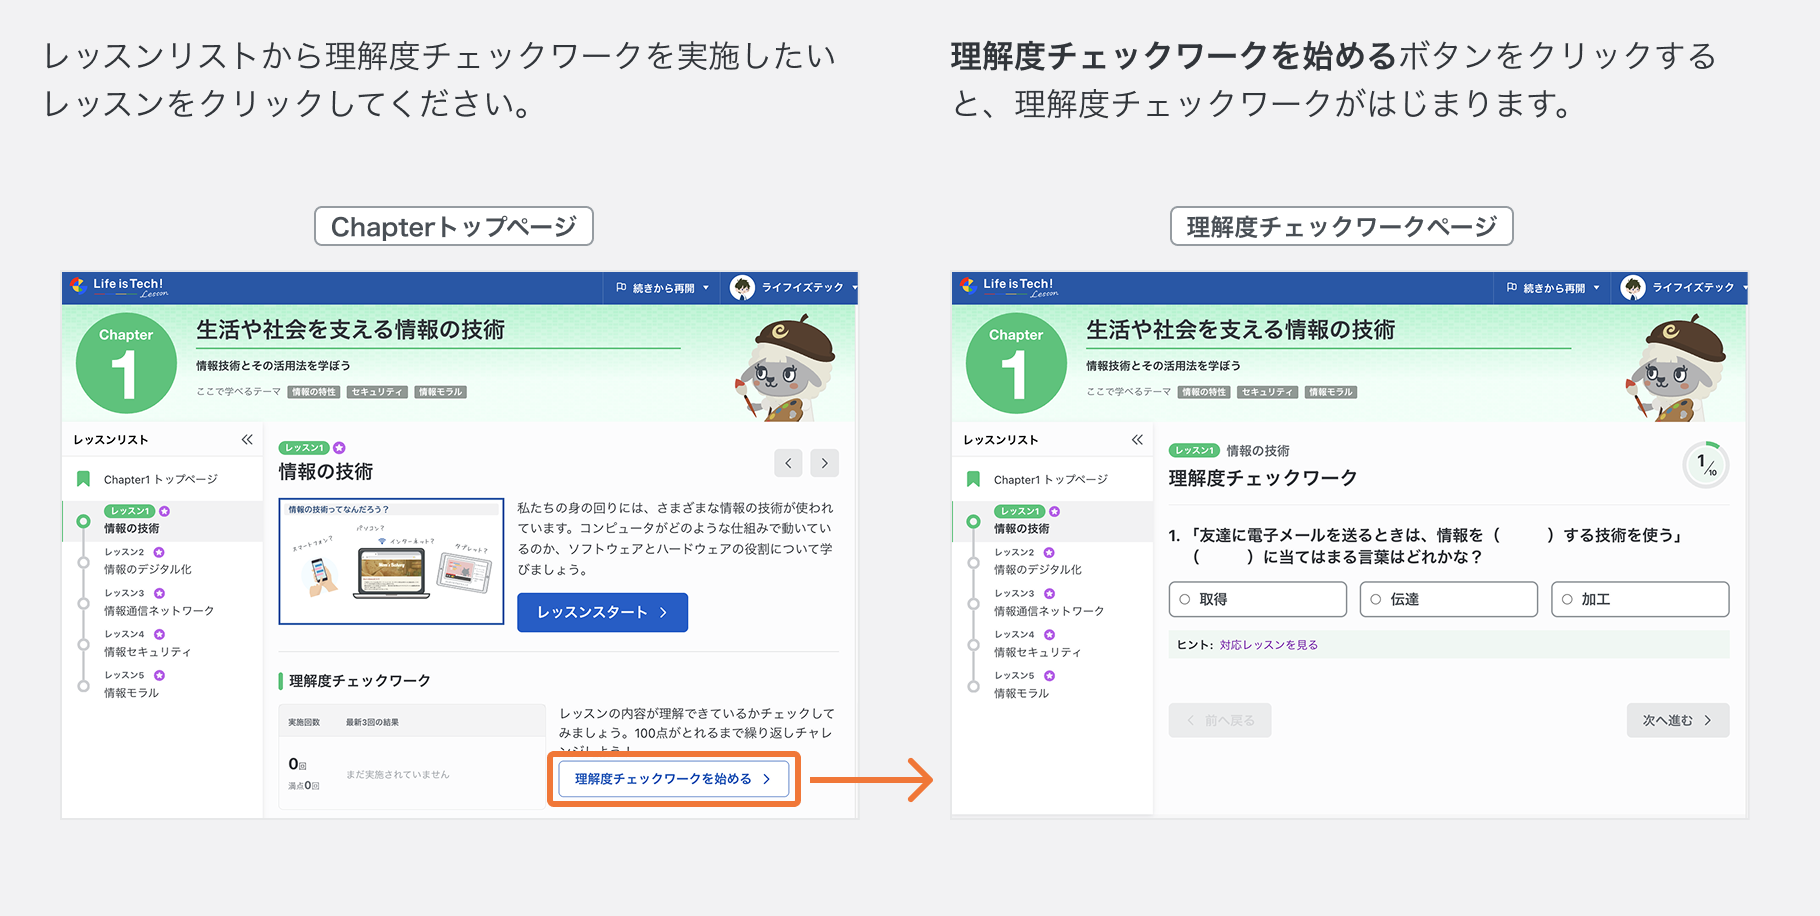Click the Chapter 1 circle badge
The image size is (1820, 916).
126,362
